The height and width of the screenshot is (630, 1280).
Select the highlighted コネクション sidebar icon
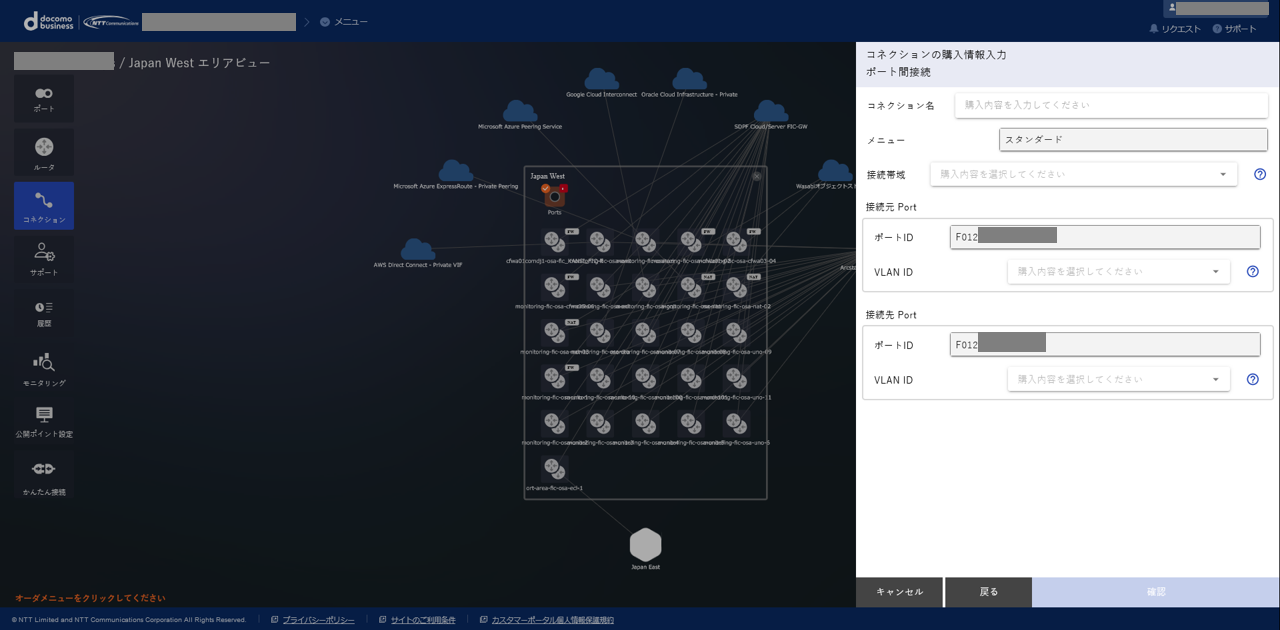click(x=42, y=206)
